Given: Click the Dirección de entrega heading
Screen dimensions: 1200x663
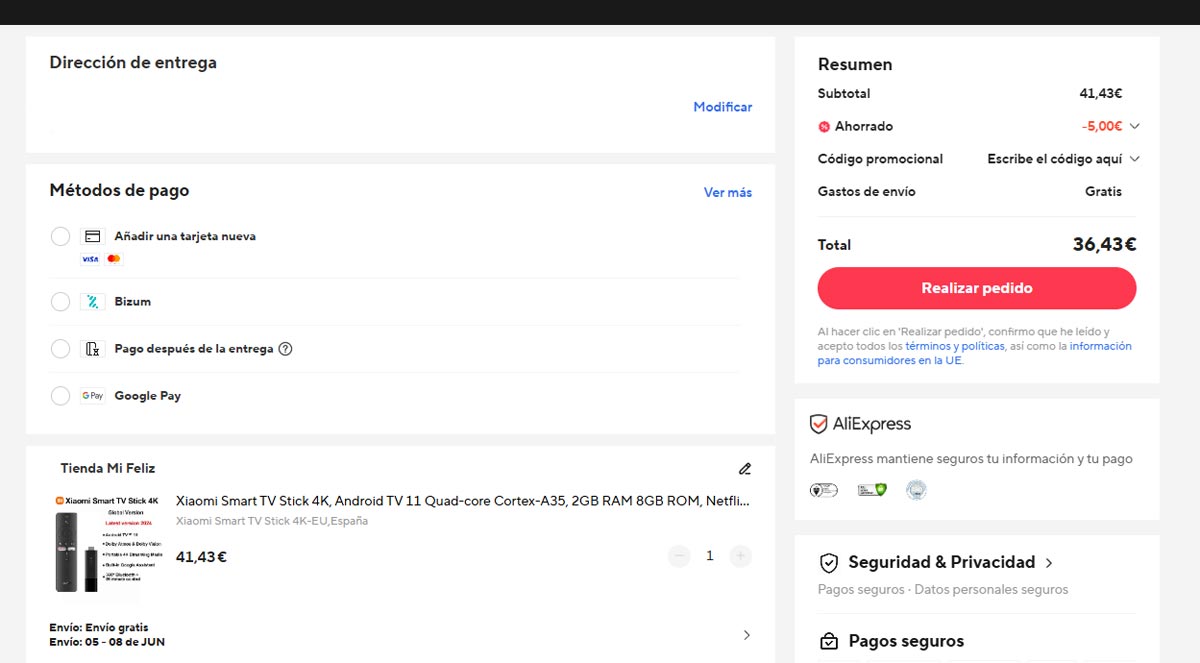Looking at the screenshot, I should click(133, 63).
